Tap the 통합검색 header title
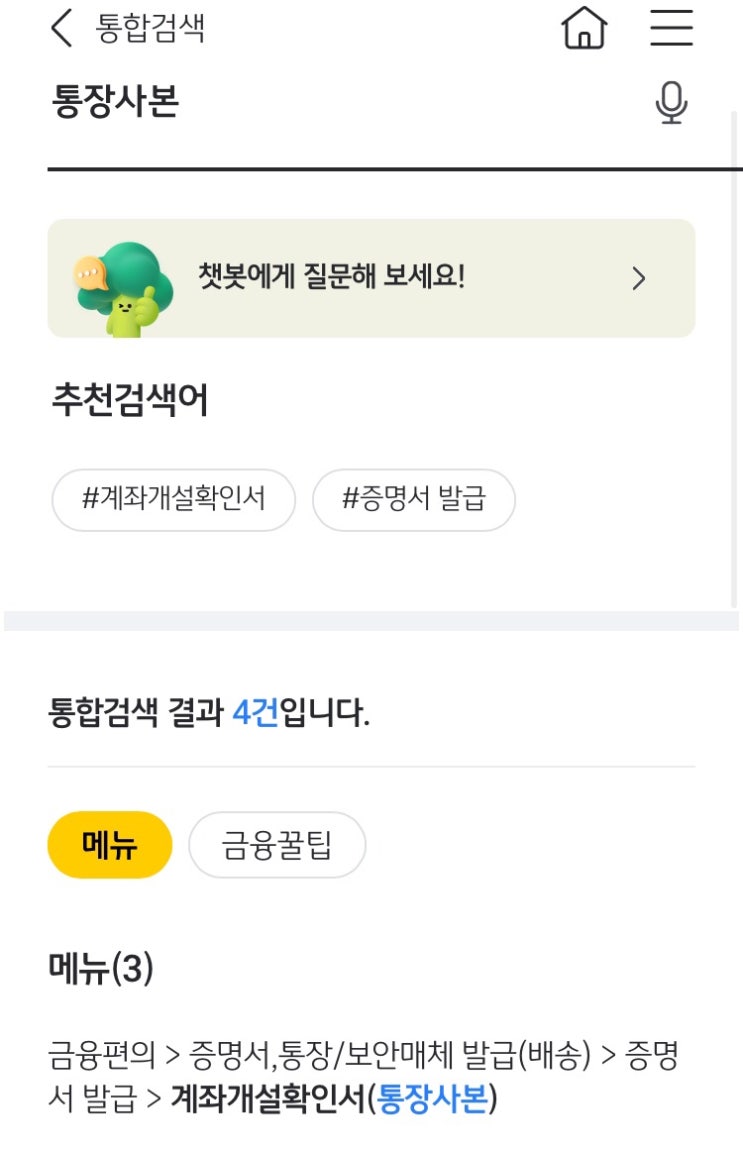The width and height of the screenshot is (743, 1149). pos(150,28)
